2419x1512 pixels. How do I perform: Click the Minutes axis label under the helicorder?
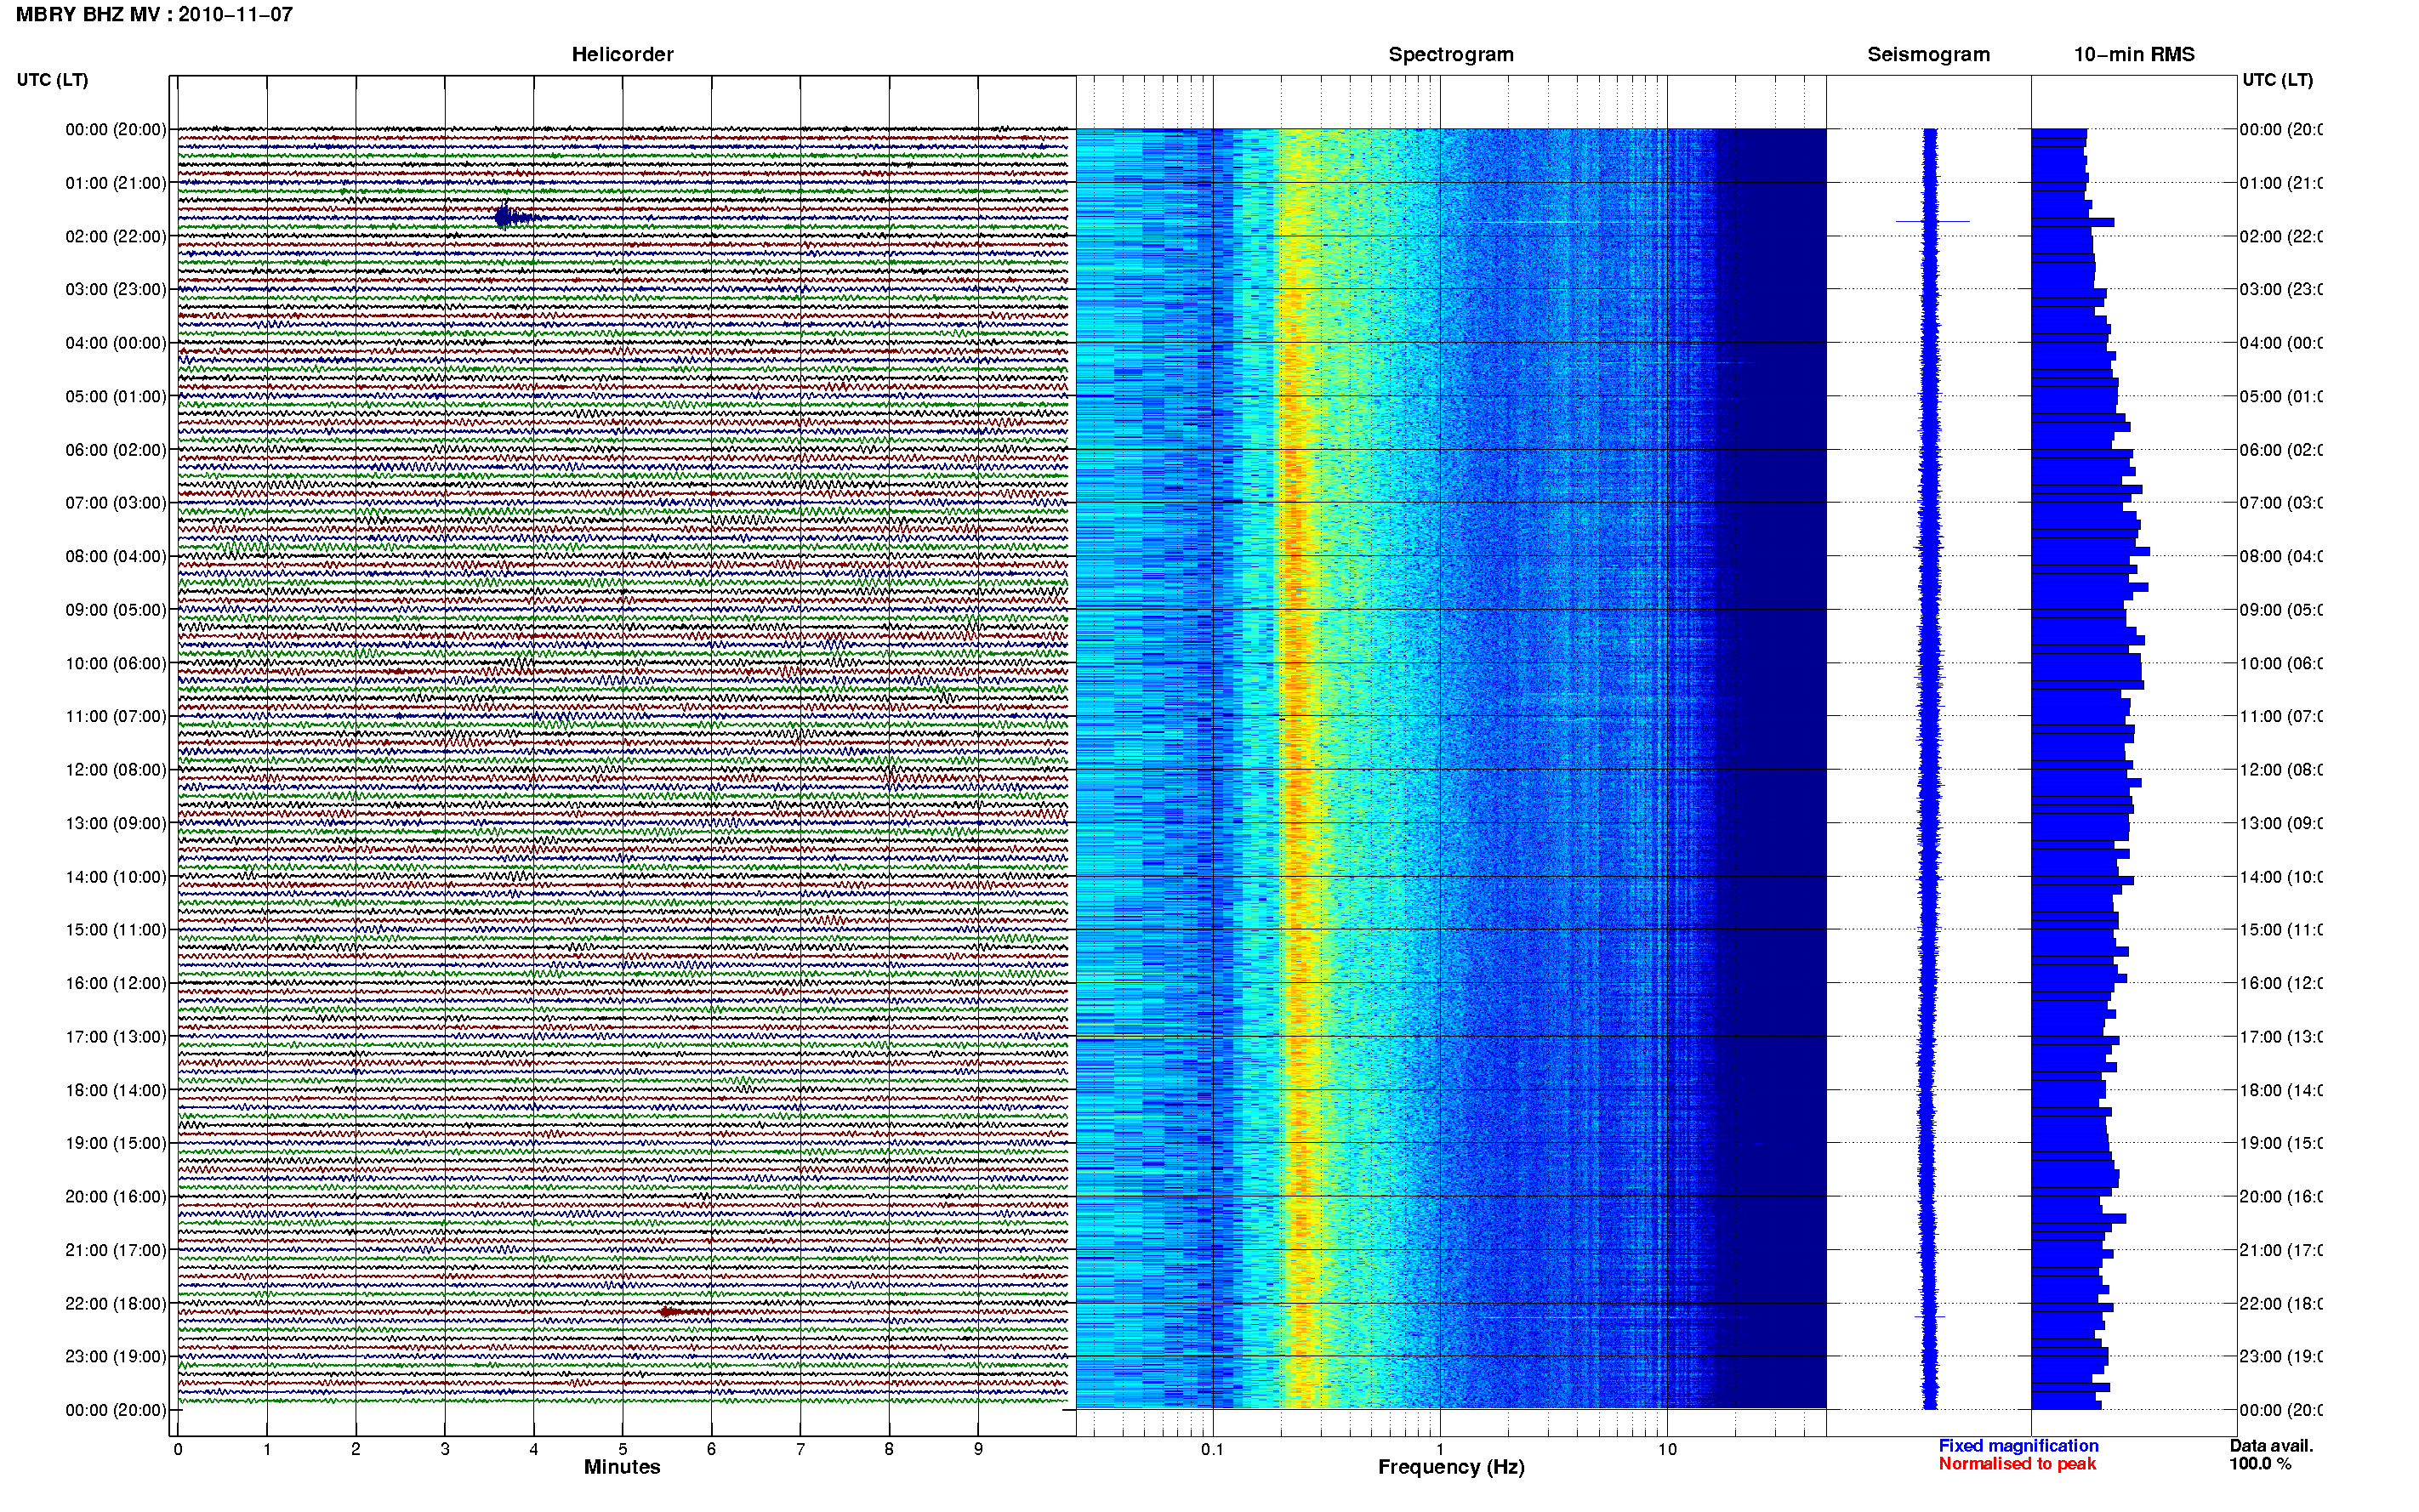622,1467
